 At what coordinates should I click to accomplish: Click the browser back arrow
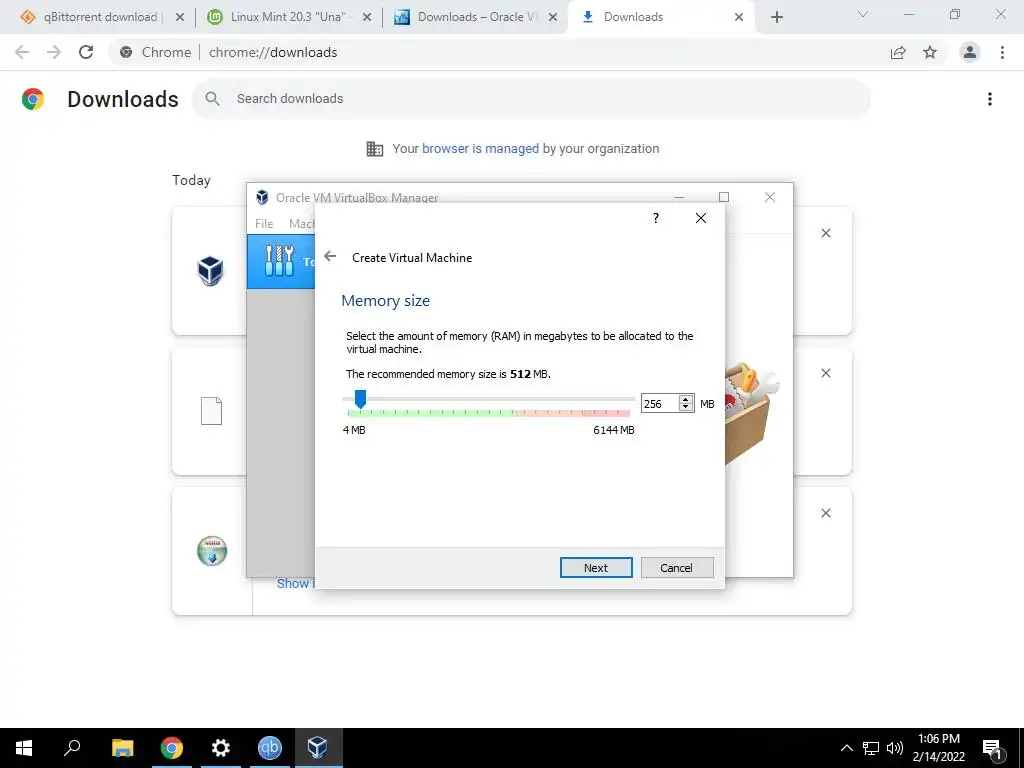coord(22,52)
